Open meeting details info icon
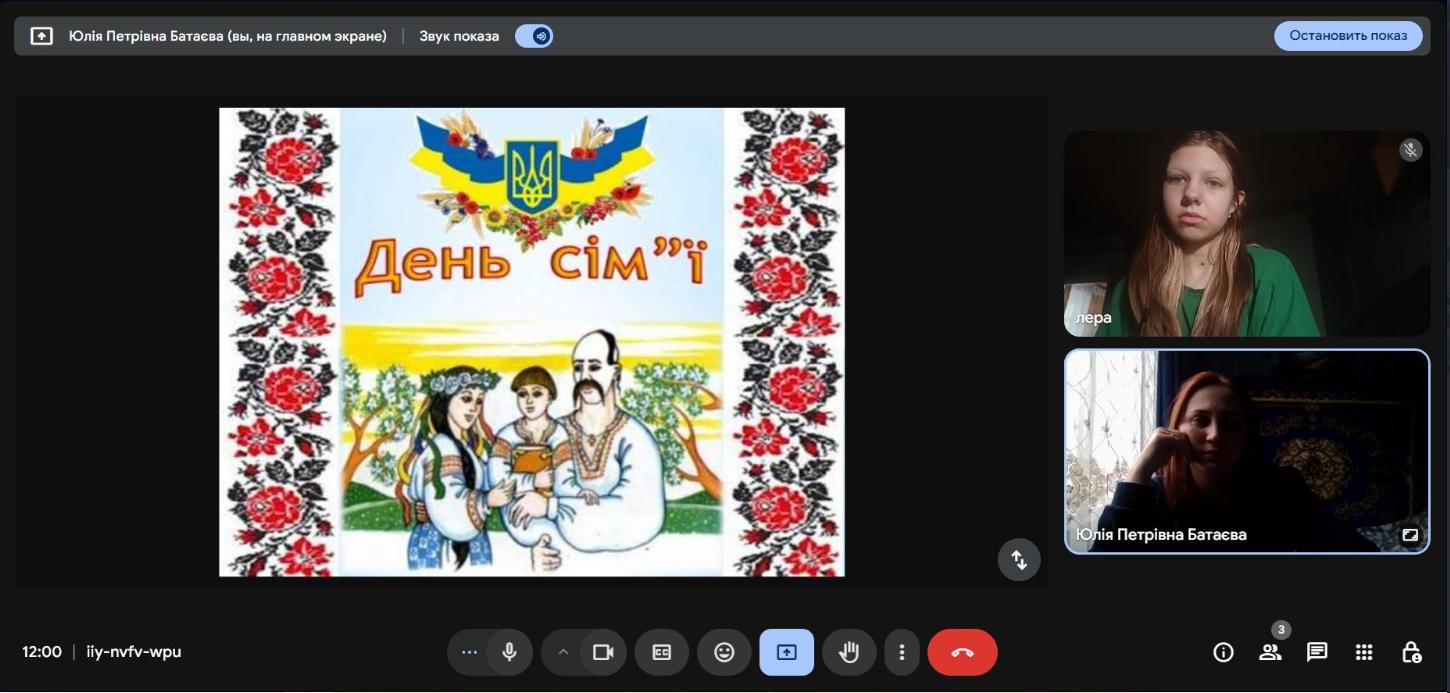The height and width of the screenshot is (693, 1450). tap(1223, 652)
